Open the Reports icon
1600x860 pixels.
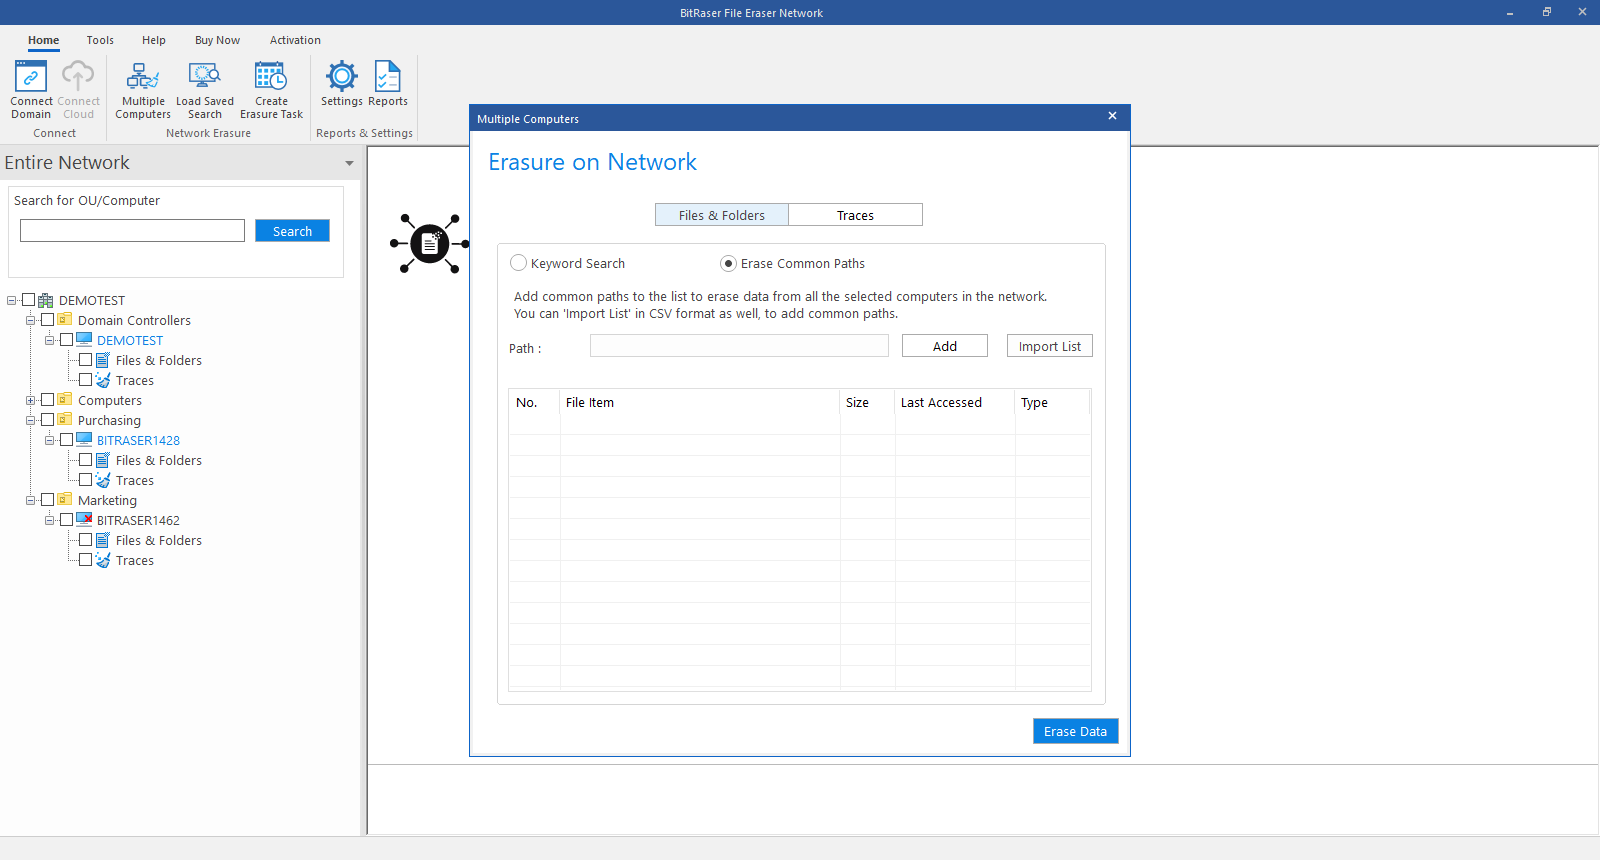tap(388, 76)
